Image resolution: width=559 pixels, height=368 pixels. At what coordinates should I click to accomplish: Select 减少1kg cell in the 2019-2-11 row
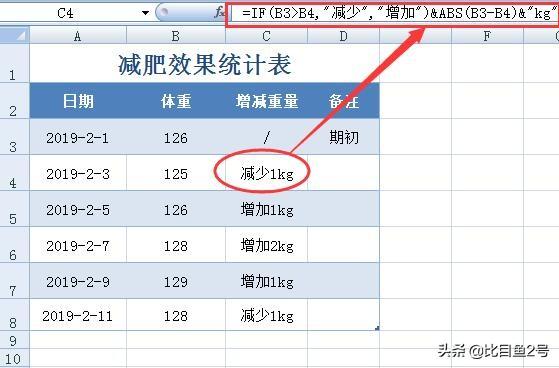(x=267, y=315)
